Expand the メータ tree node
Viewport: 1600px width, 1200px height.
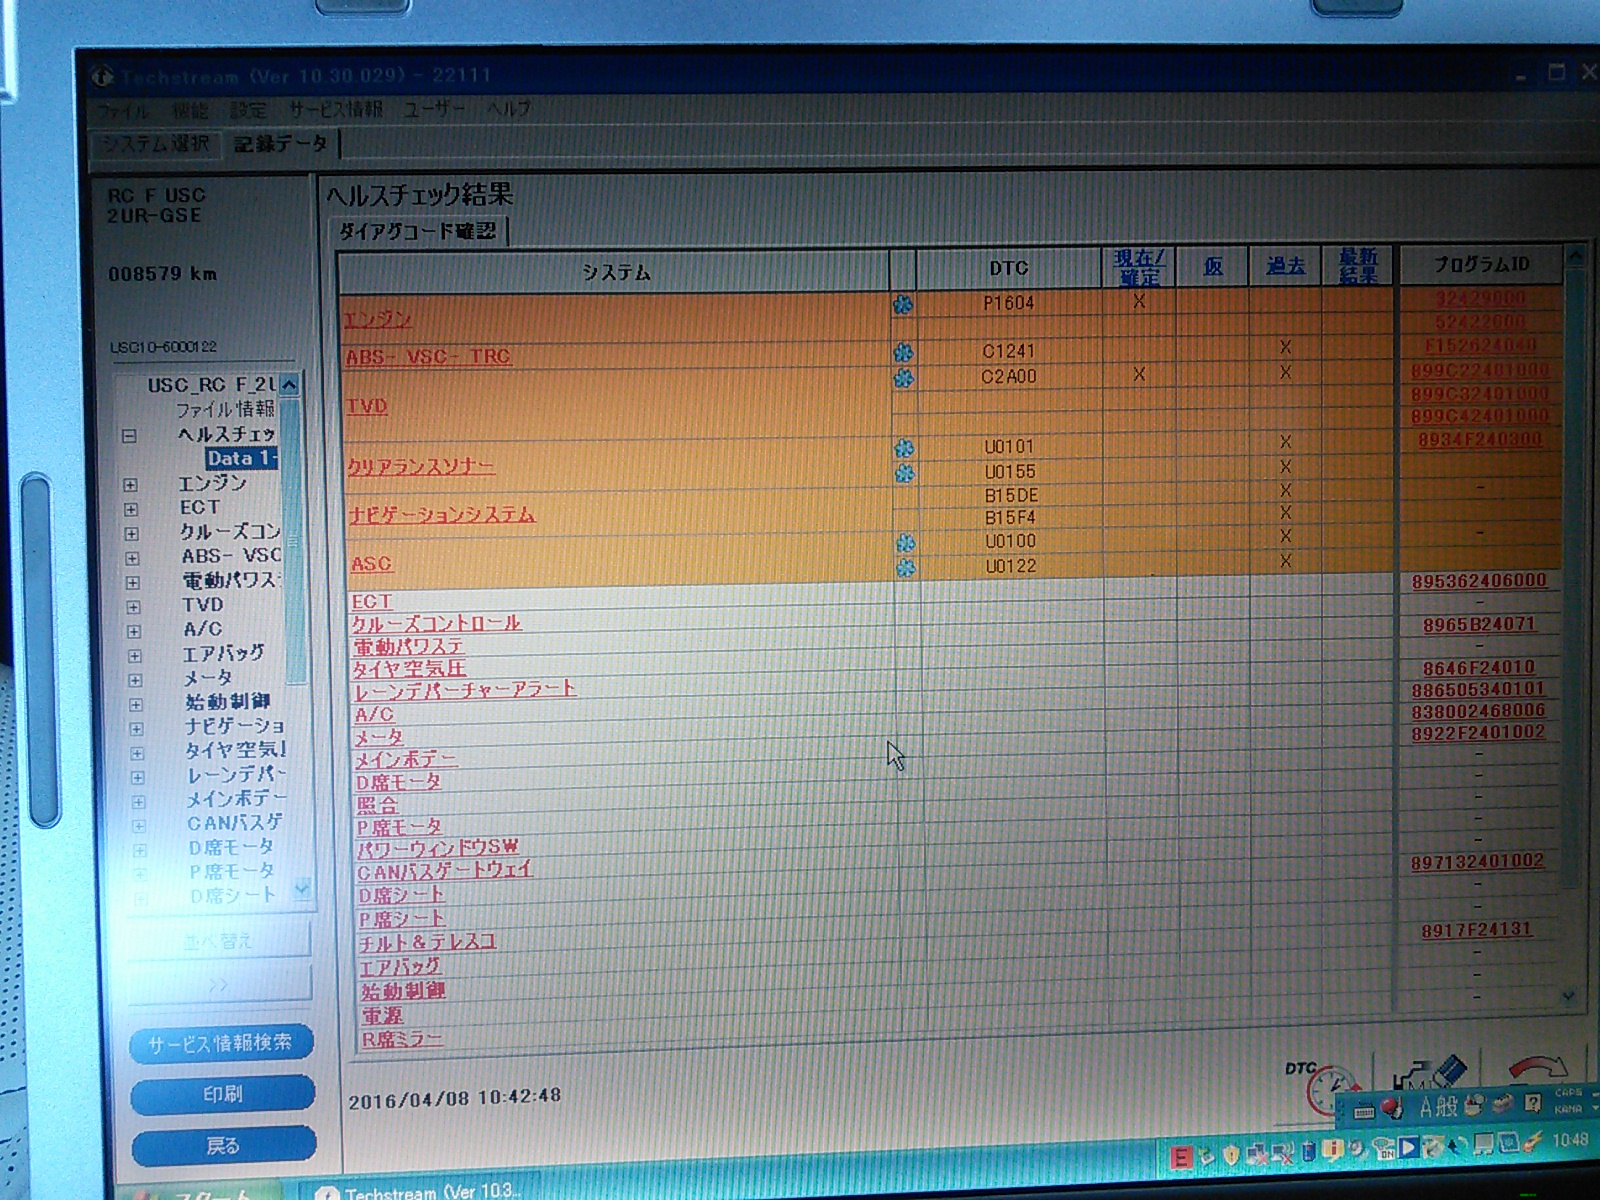click(135, 680)
